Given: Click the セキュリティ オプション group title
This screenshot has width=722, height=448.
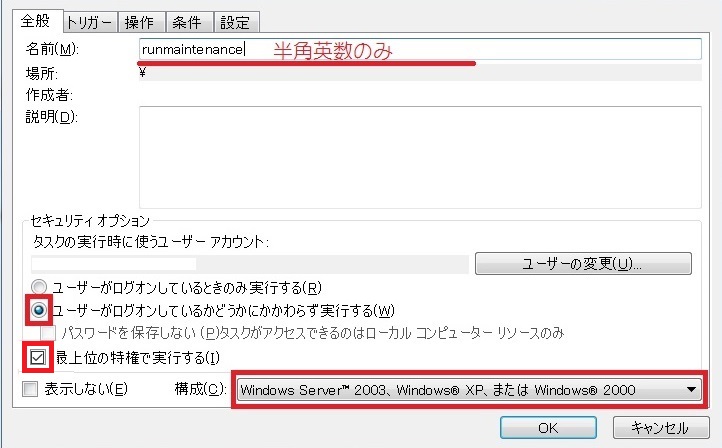Looking at the screenshot, I should pyautogui.click(x=90, y=221).
